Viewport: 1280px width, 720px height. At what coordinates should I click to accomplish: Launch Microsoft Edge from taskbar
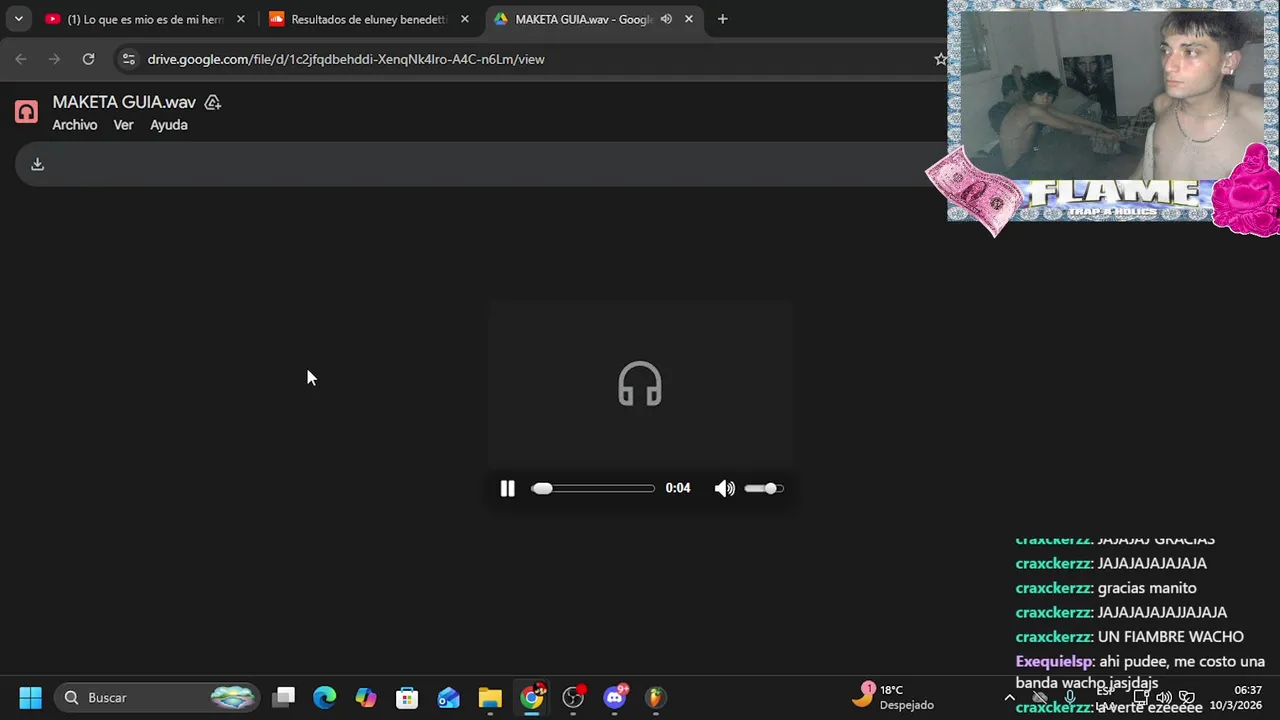pos(325,697)
